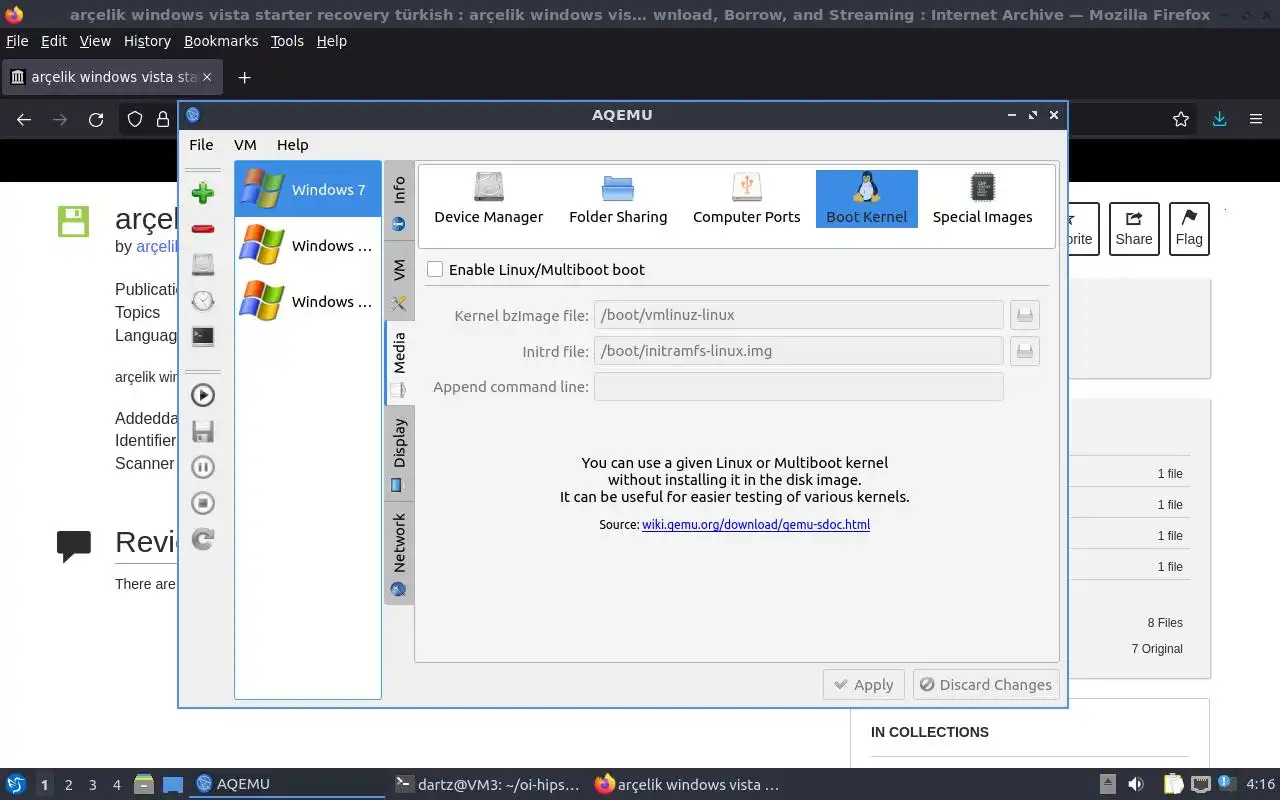Switch to AQEMU taskbar entry
The width and height of the screenshot is (1280, 800).
(288, 784)
